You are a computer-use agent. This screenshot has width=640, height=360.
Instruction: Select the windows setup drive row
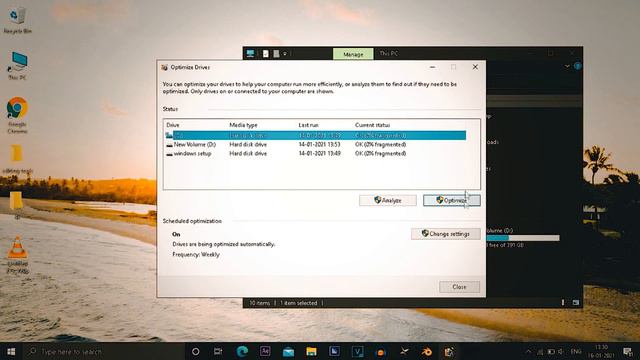tap(315, 153)
